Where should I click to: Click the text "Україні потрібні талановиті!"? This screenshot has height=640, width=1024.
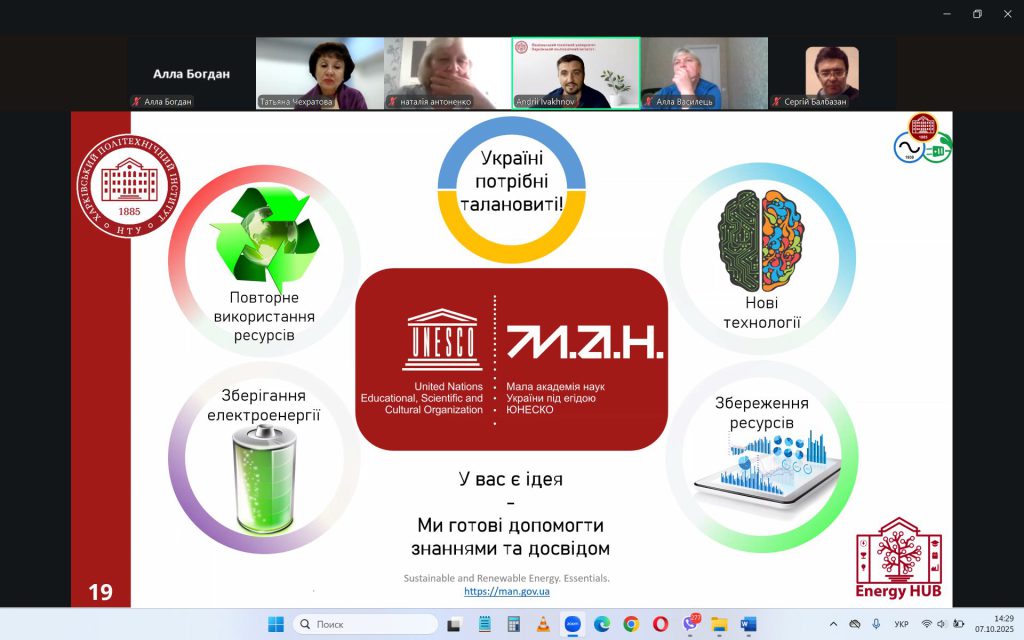tap(511, 181)
